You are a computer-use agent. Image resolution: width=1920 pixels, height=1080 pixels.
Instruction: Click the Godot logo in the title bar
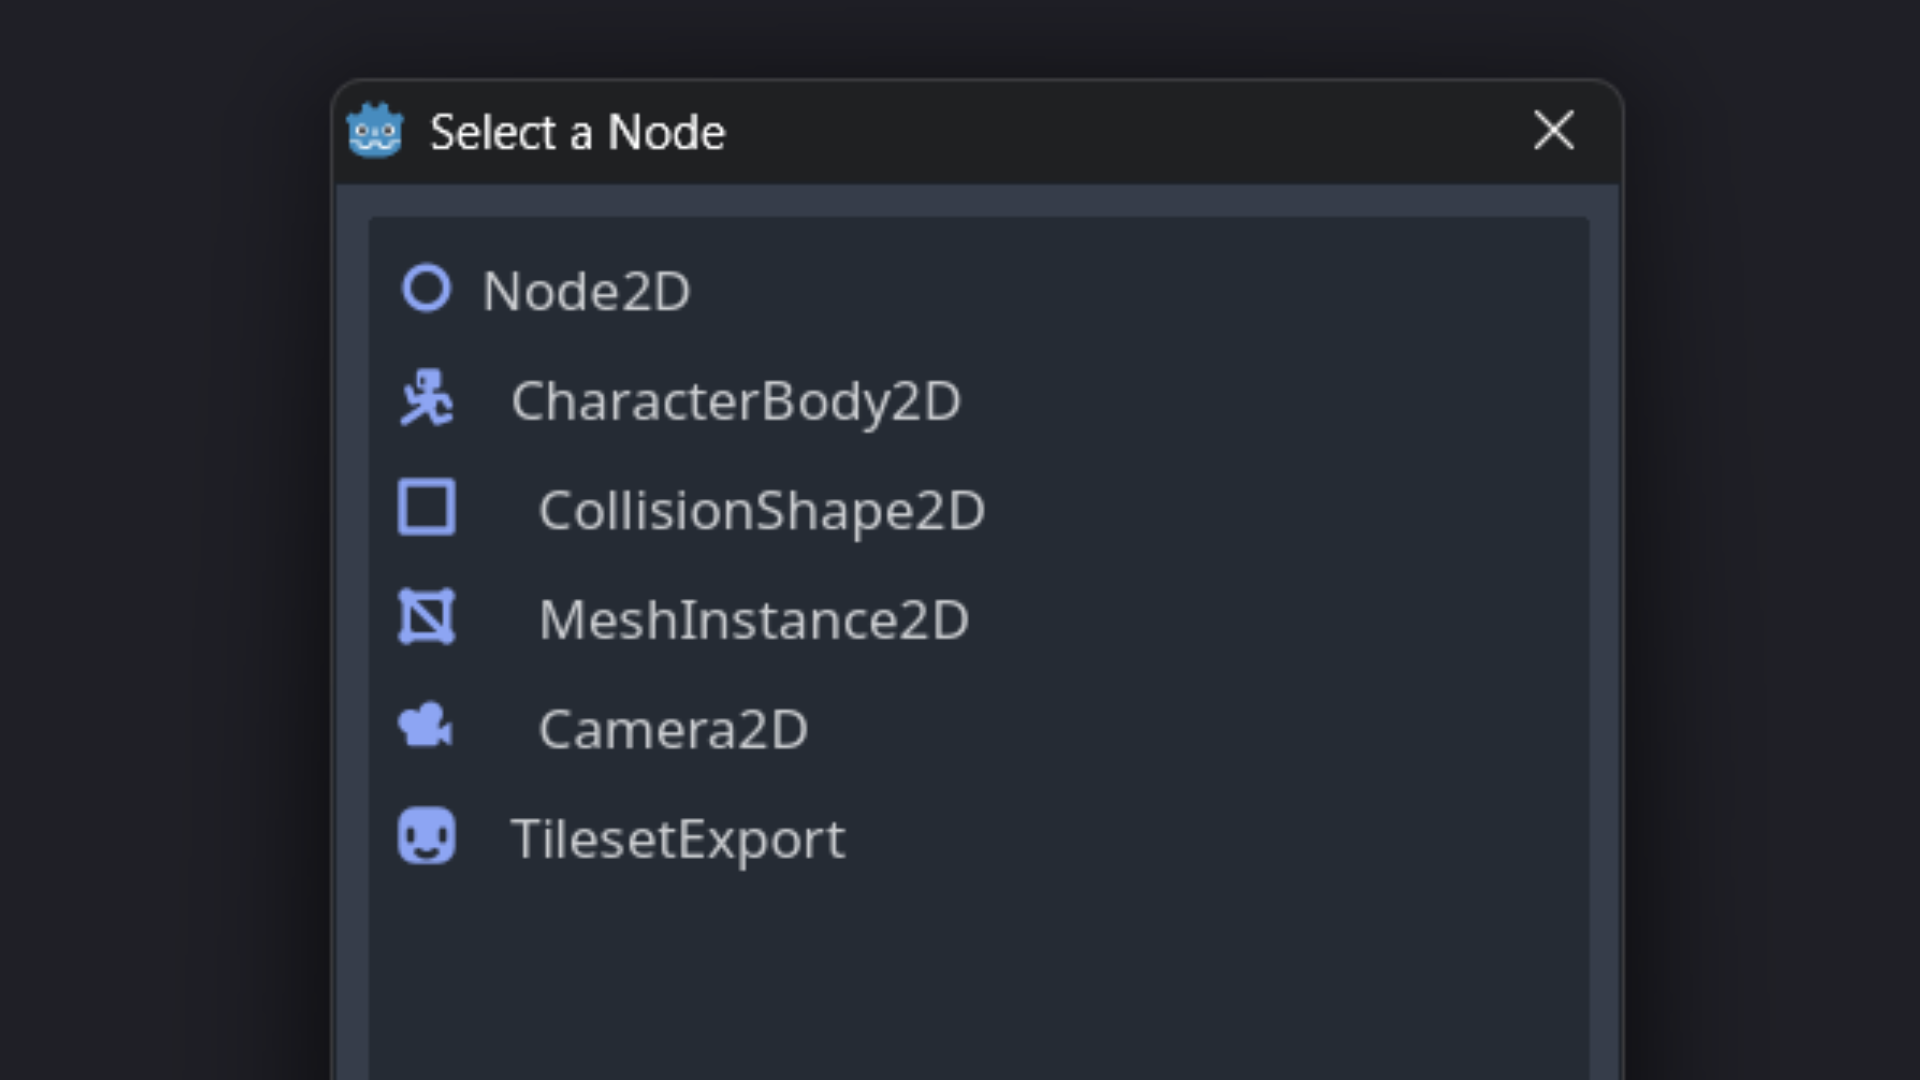[375, 131]
